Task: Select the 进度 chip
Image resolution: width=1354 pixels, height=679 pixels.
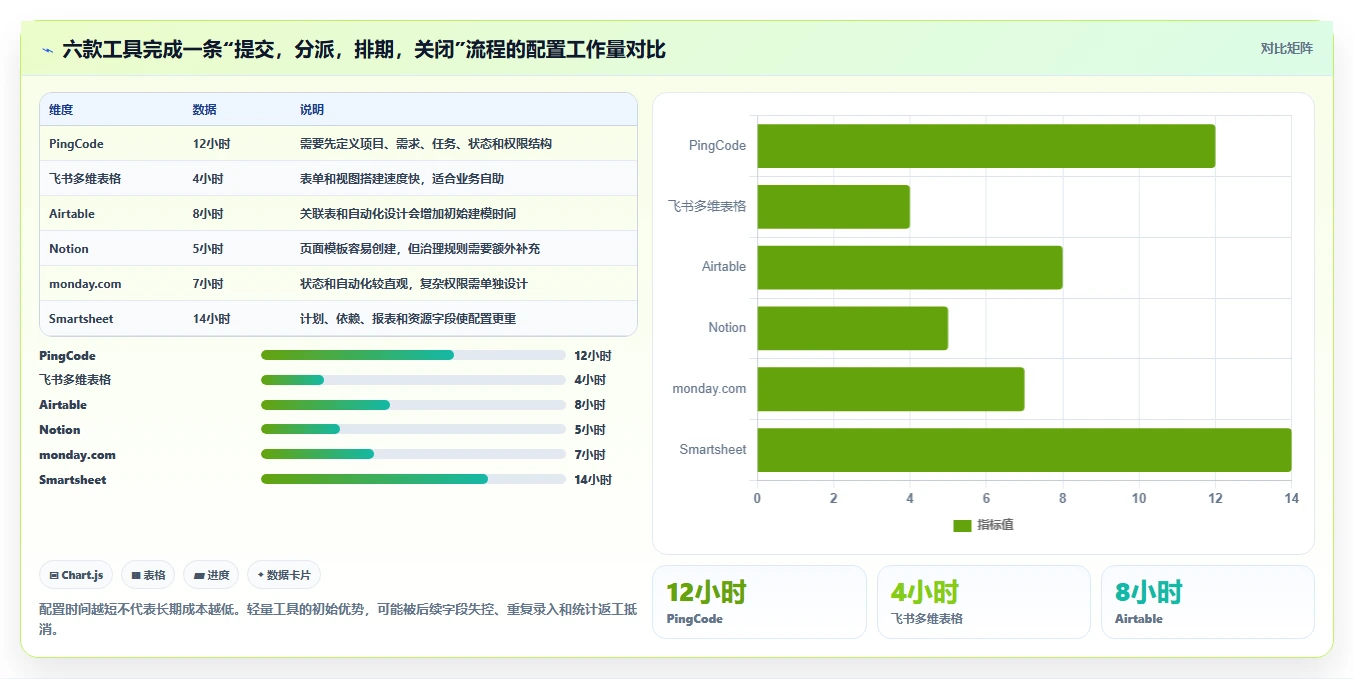Action: click(211, 575)
